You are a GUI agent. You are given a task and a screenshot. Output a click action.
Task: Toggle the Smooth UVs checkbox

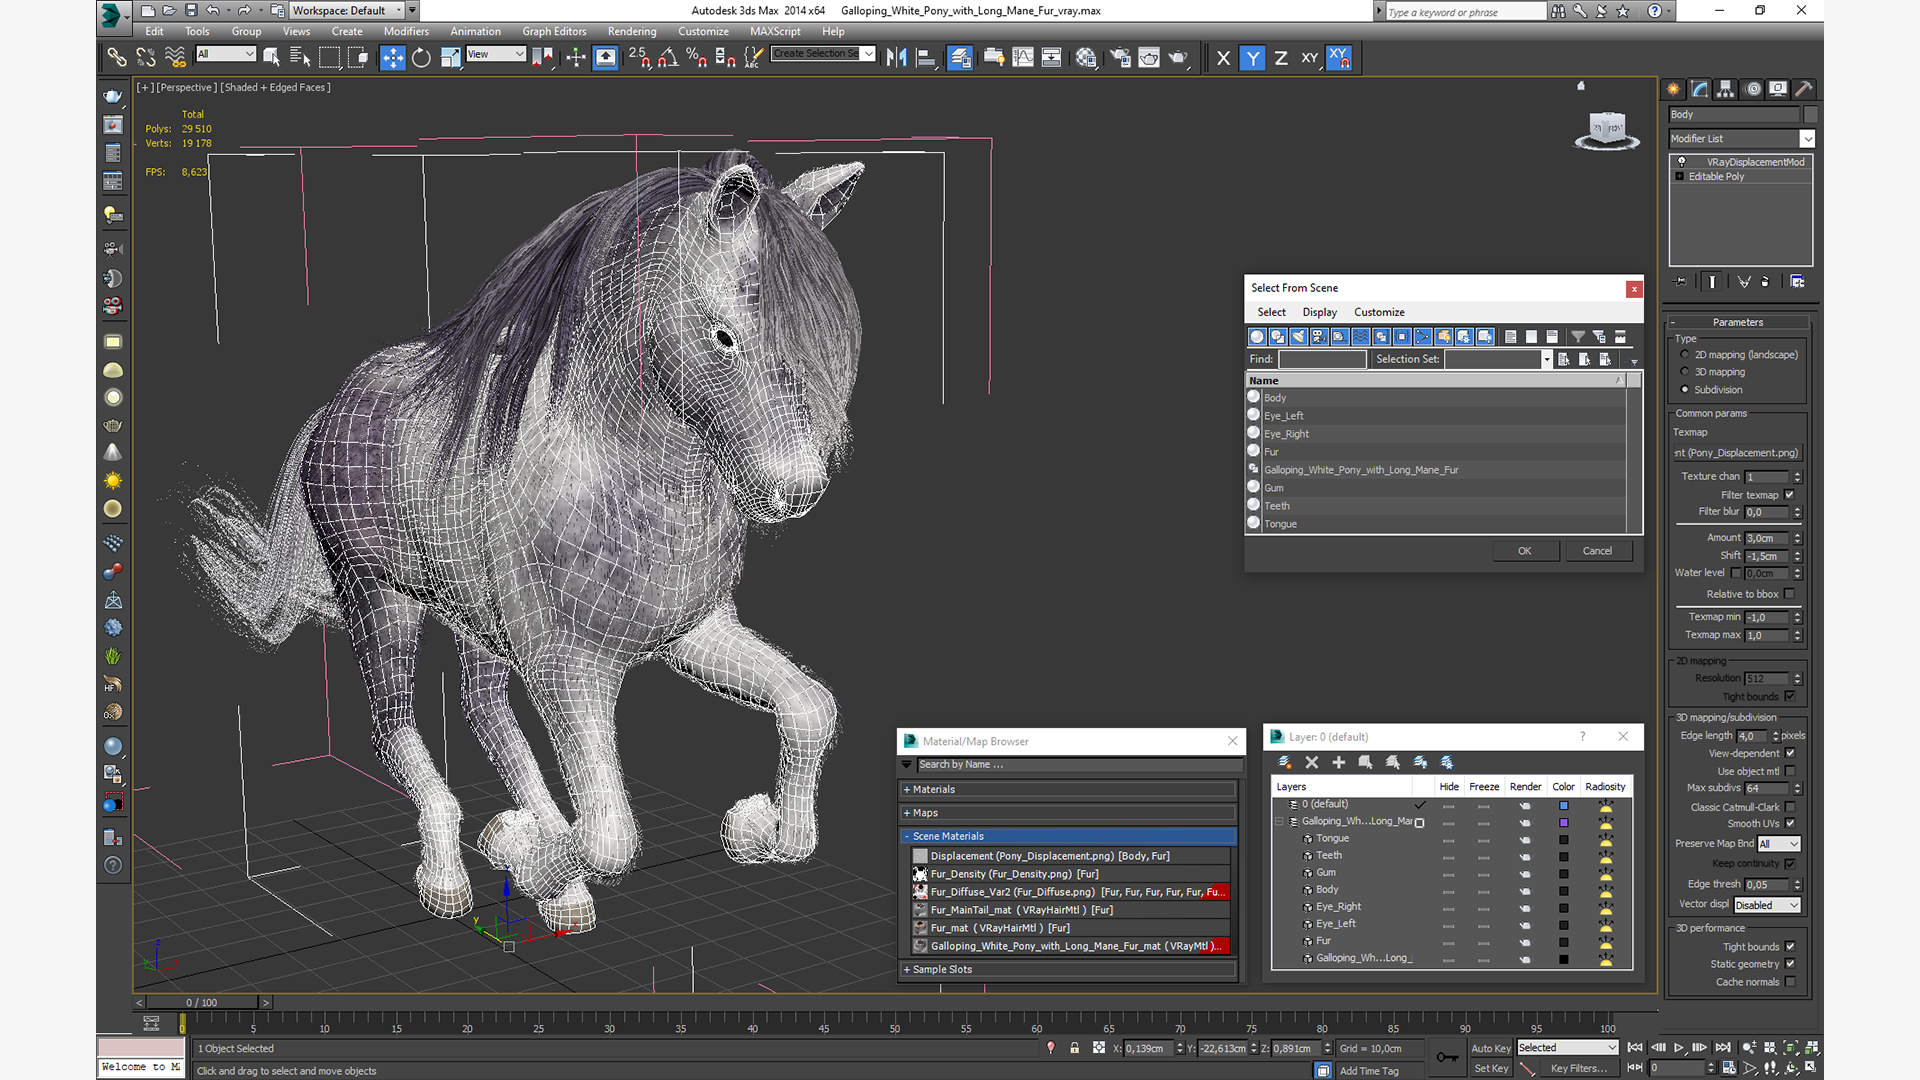pyautogui.click(x=1790, y=824)
